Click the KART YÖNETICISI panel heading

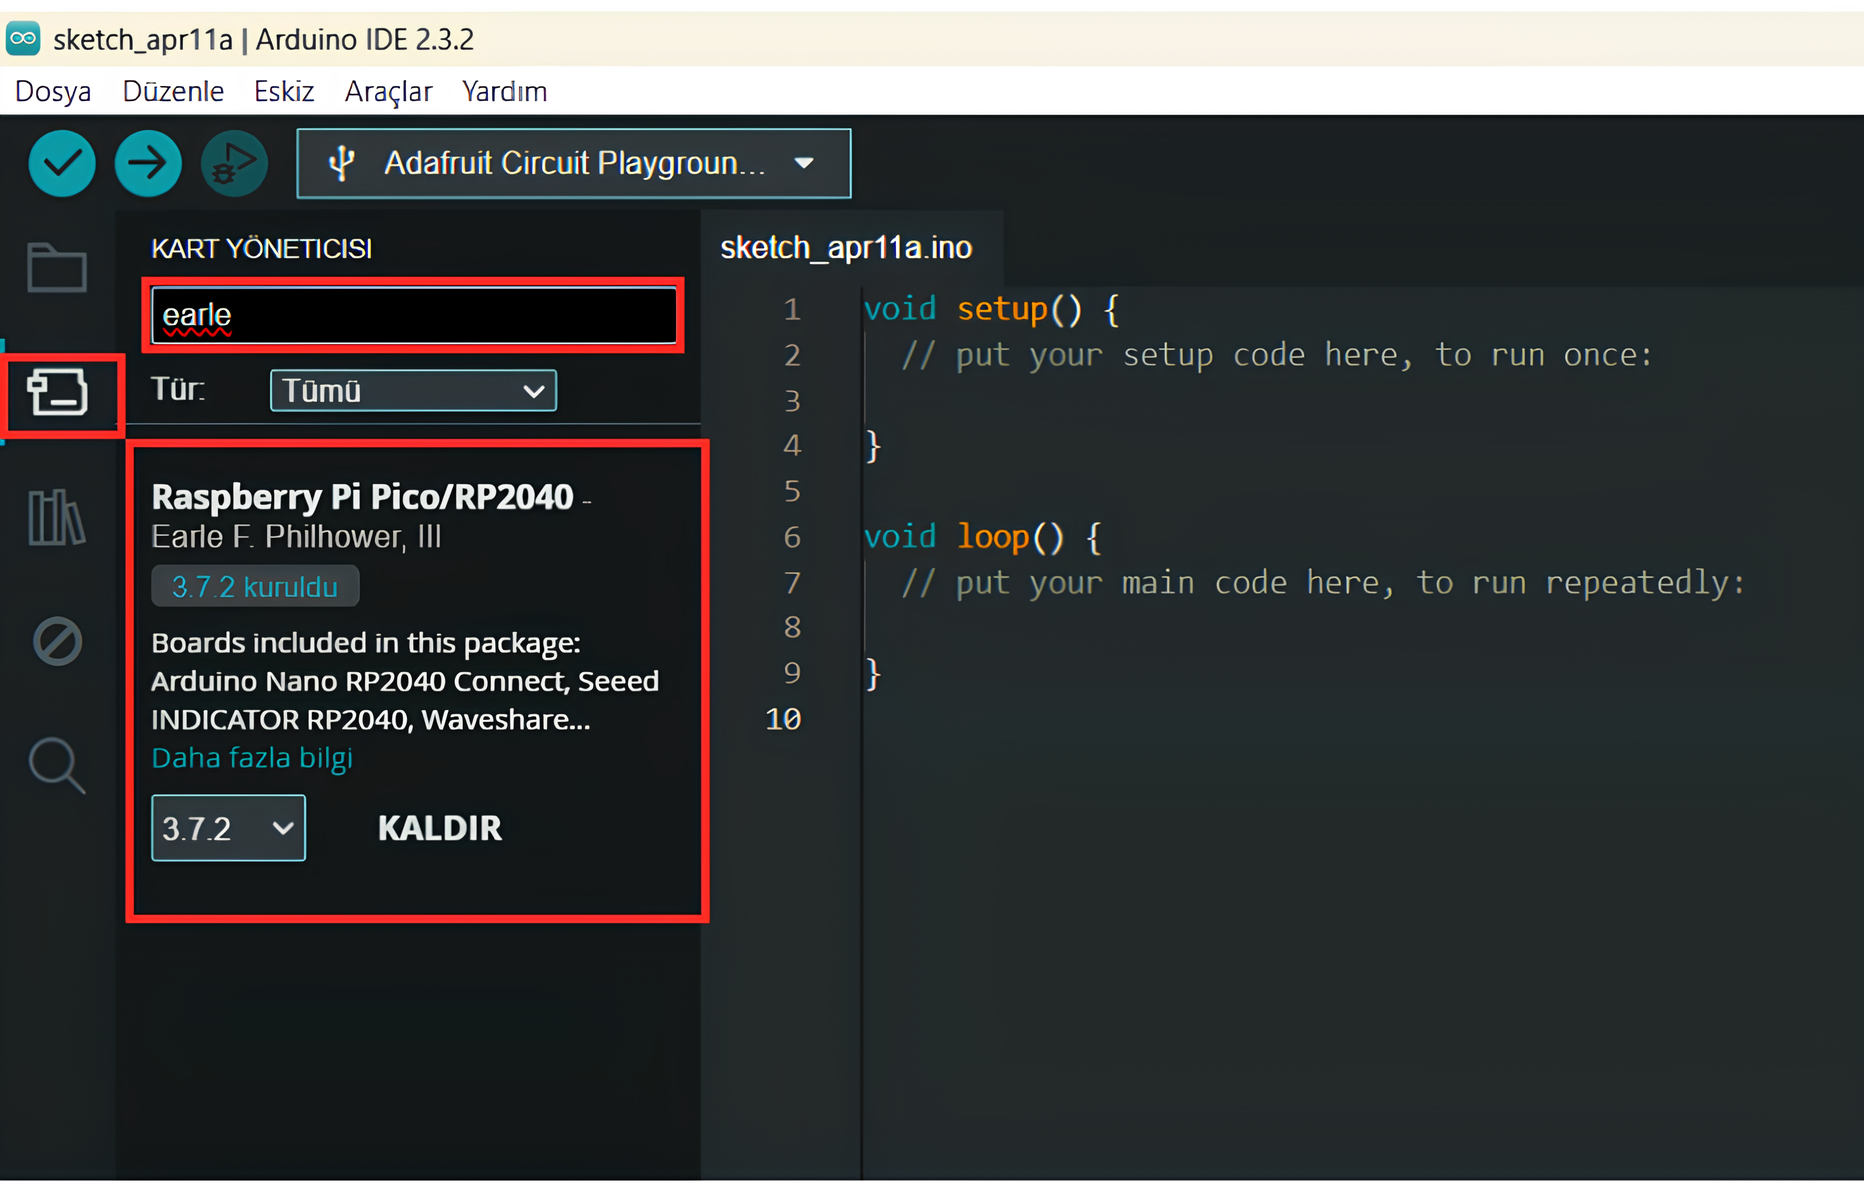[x=261, y=249]
